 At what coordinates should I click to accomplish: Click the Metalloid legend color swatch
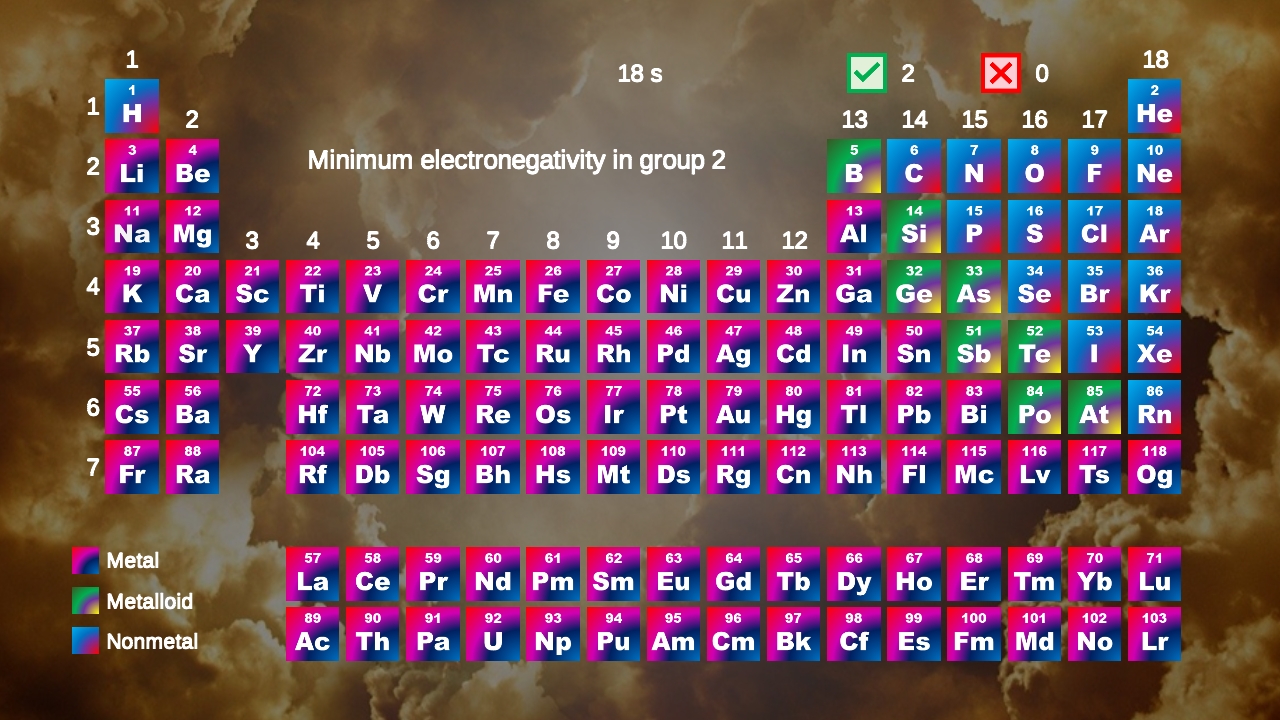85,600
